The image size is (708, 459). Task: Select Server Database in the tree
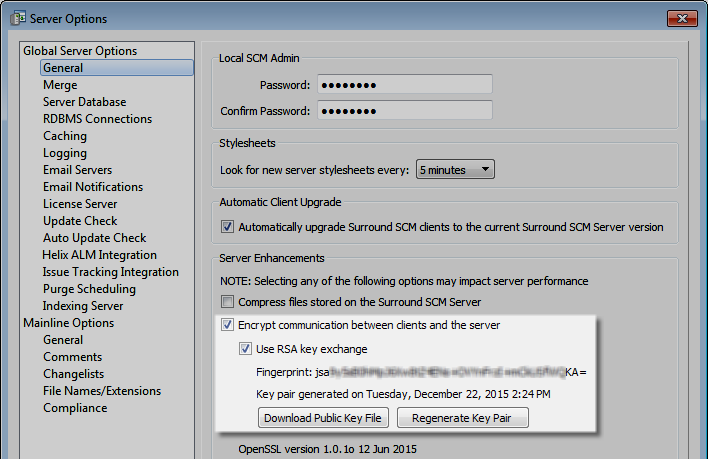(84, 102)
